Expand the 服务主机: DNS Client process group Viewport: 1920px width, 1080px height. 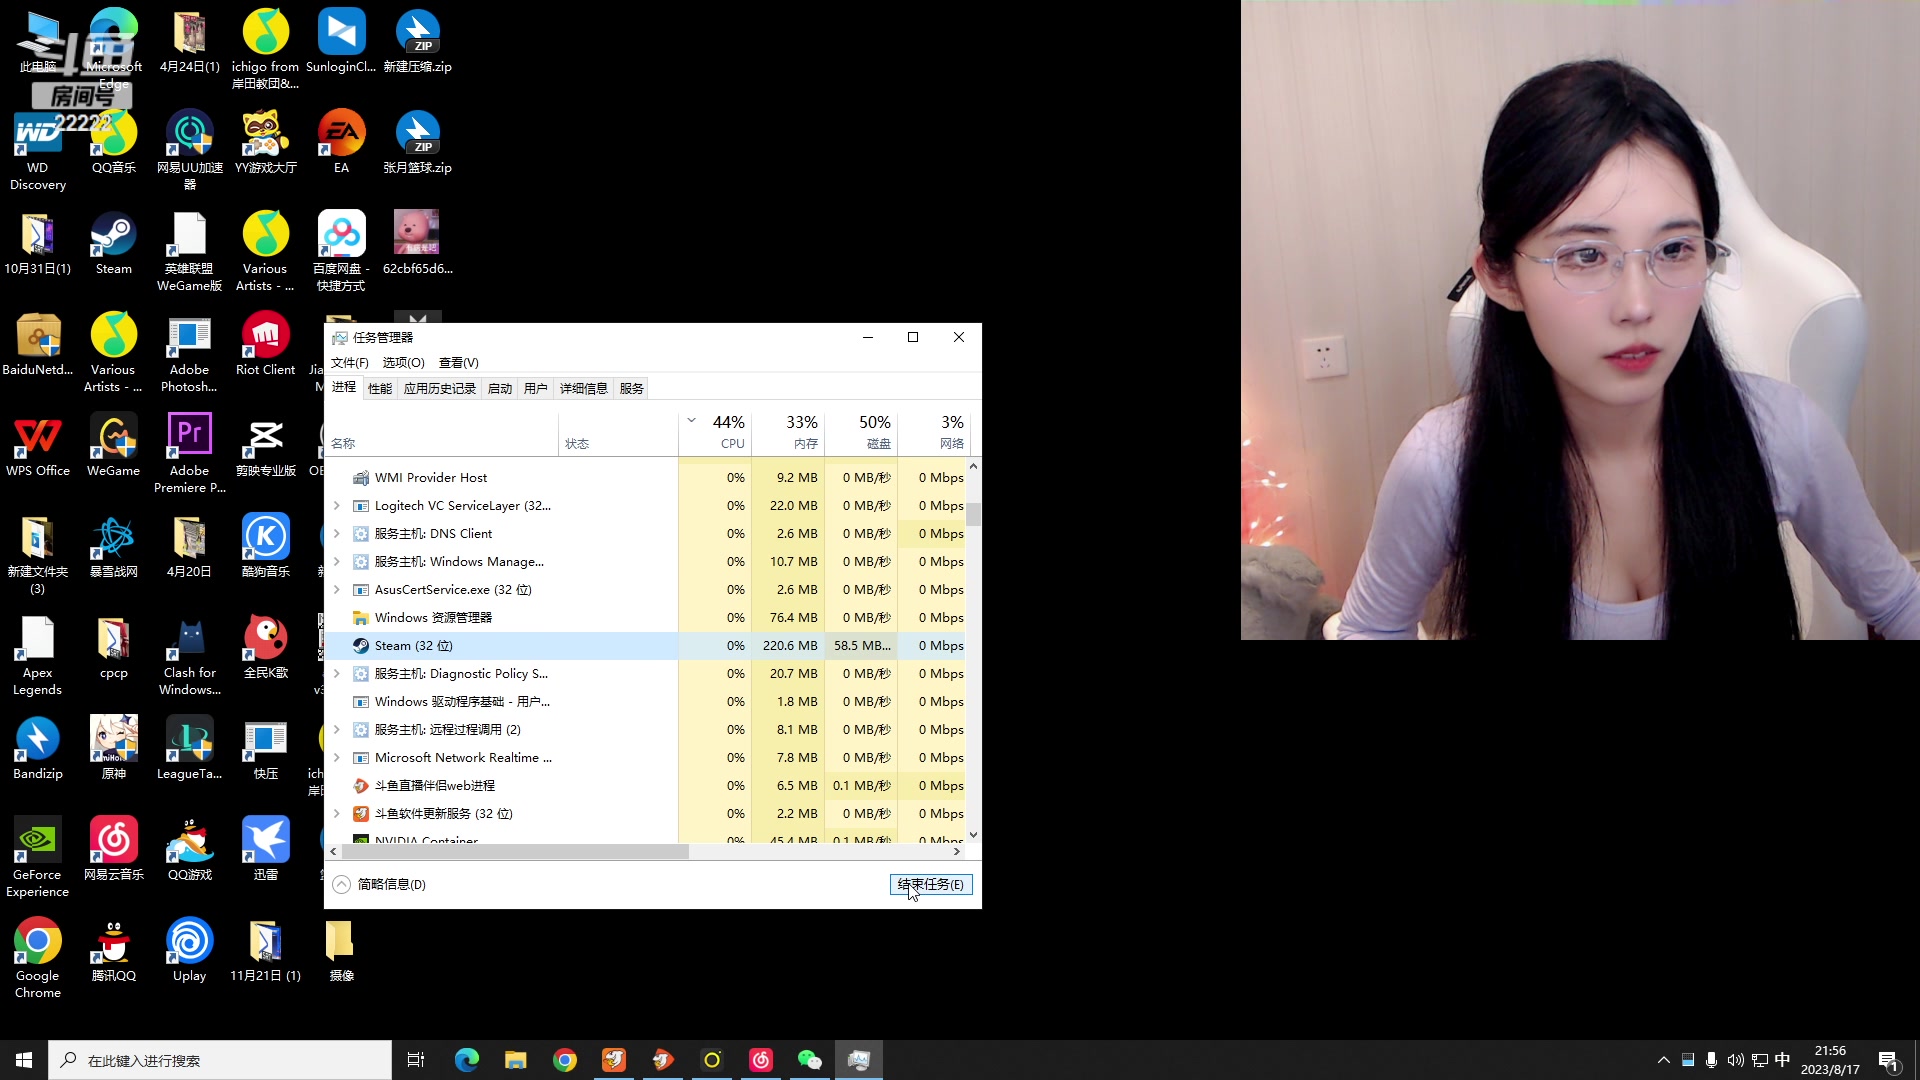point(337,534)
